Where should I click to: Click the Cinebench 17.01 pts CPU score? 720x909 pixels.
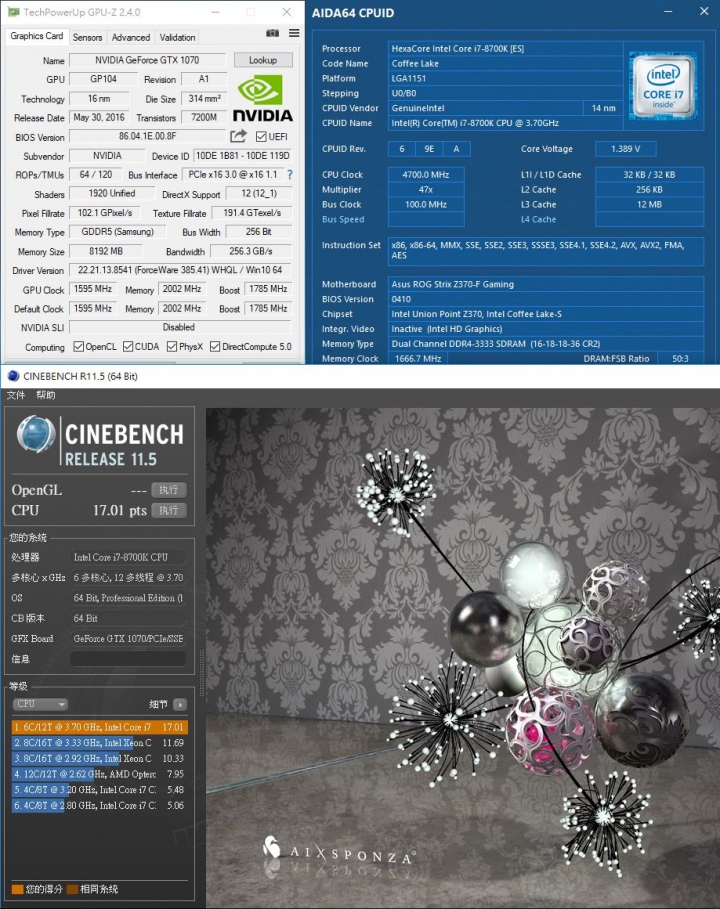tap(119, 510)
